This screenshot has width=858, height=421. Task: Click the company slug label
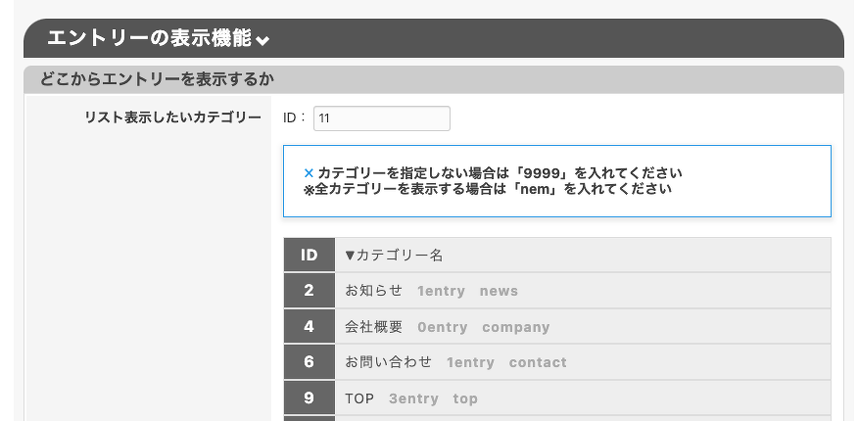[x=515, y=327]
